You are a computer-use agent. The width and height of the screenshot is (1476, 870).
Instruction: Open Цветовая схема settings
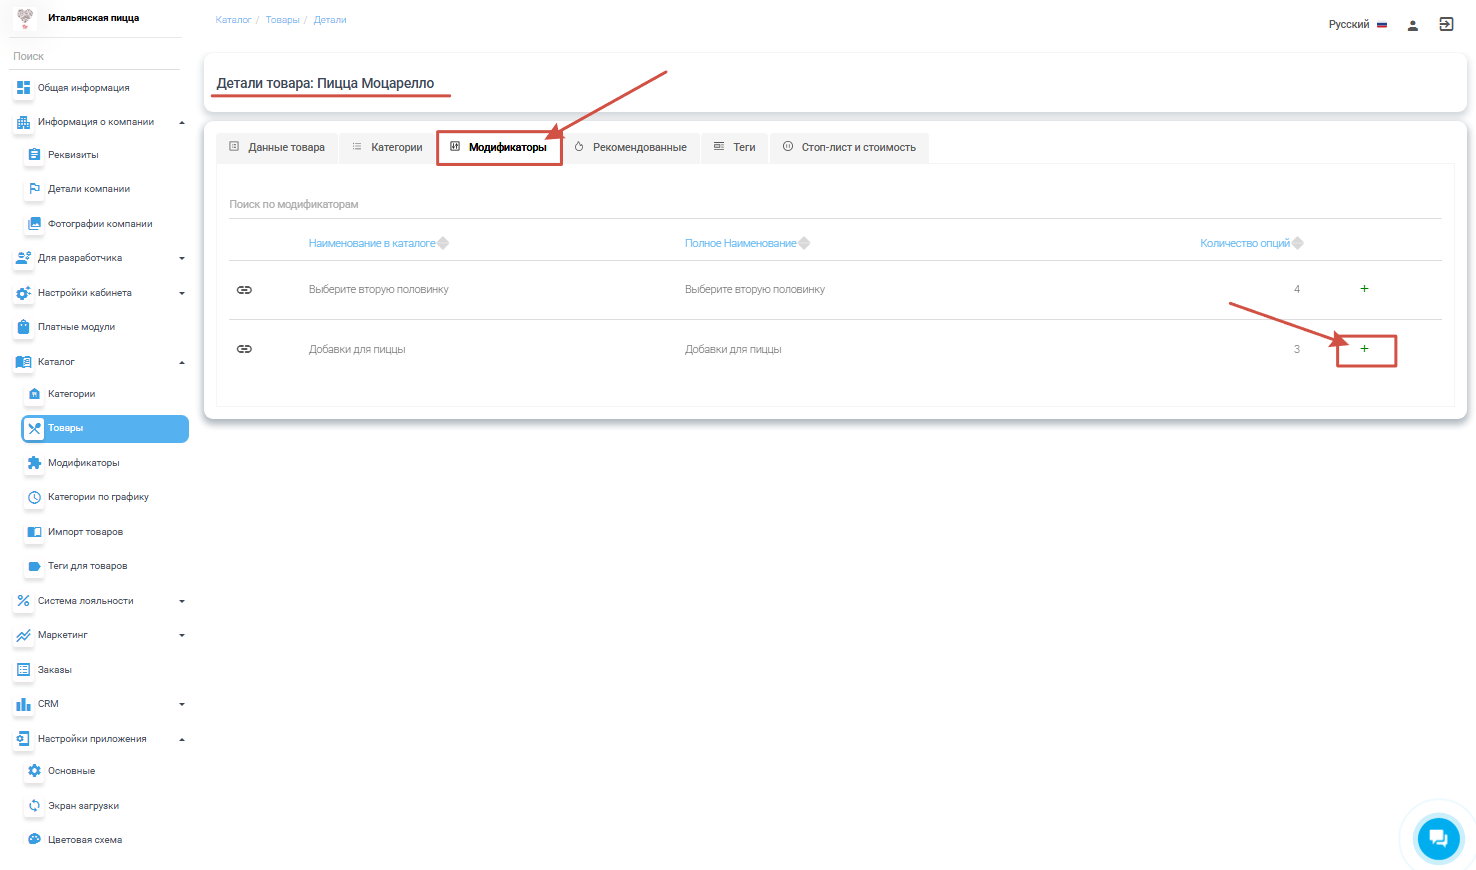tap(84, 840)
